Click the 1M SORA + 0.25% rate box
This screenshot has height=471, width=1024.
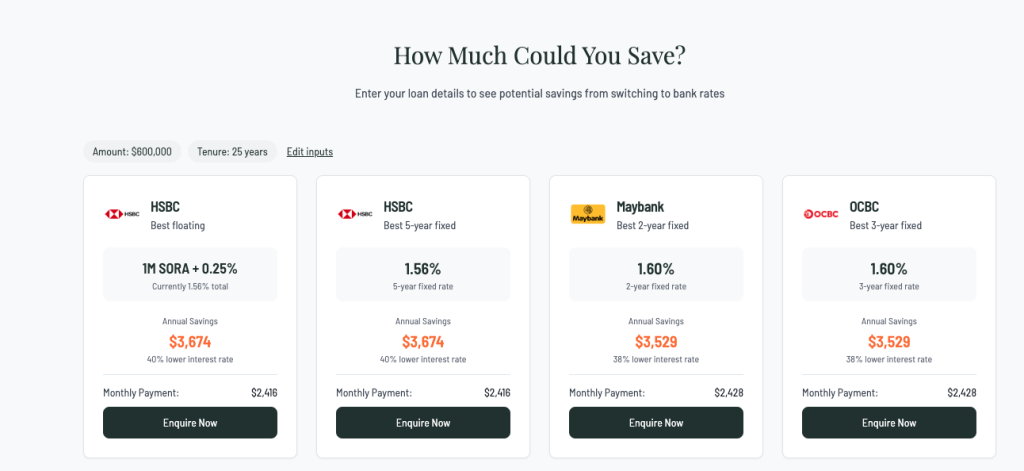point(190,275)
